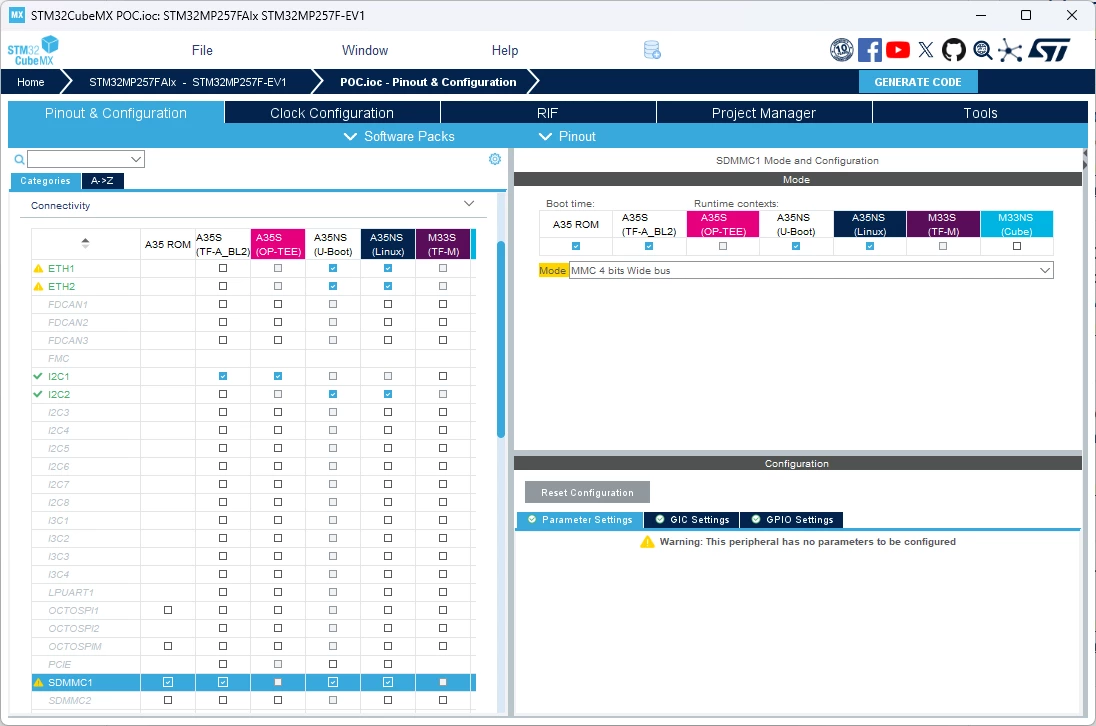Go to Home breadcrumb
Image resolution: width=1096 pixels, height=726 pixels.
click(x=31, y=82)
